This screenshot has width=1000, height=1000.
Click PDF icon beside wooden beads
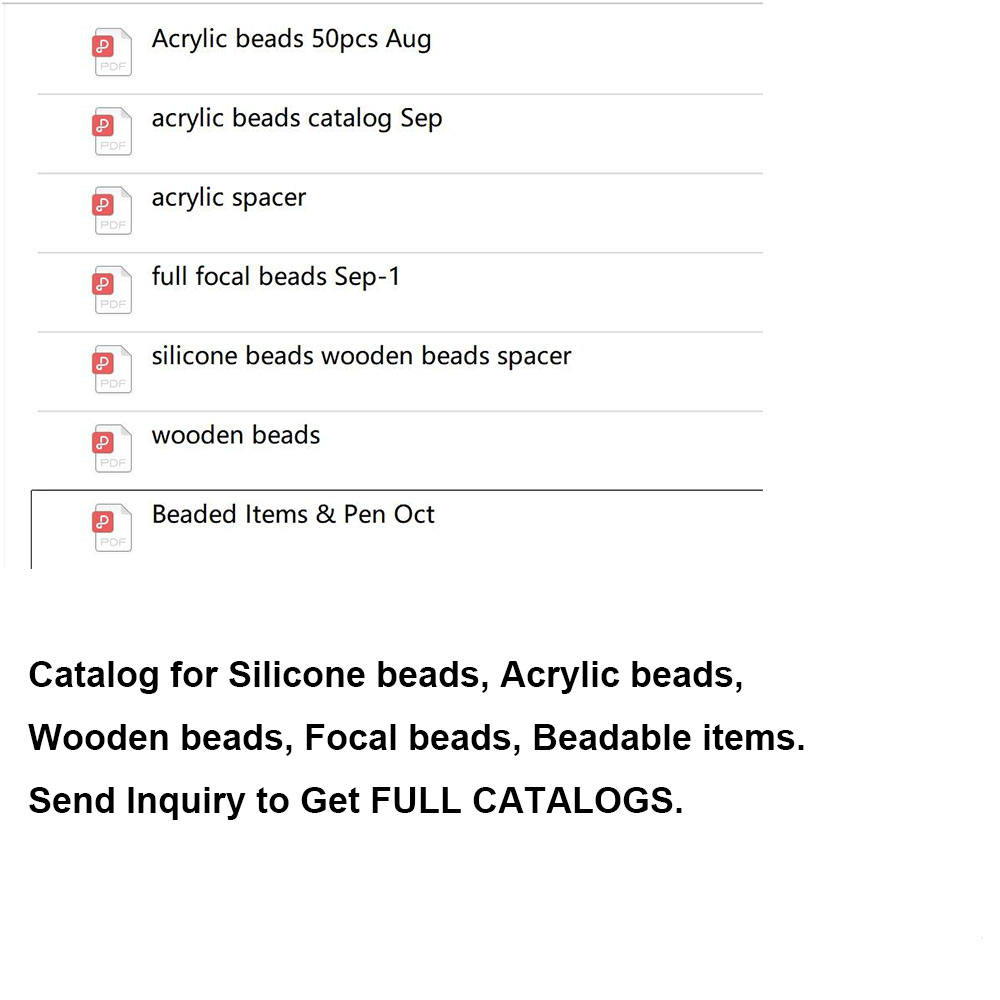click(x=112, y=448)
